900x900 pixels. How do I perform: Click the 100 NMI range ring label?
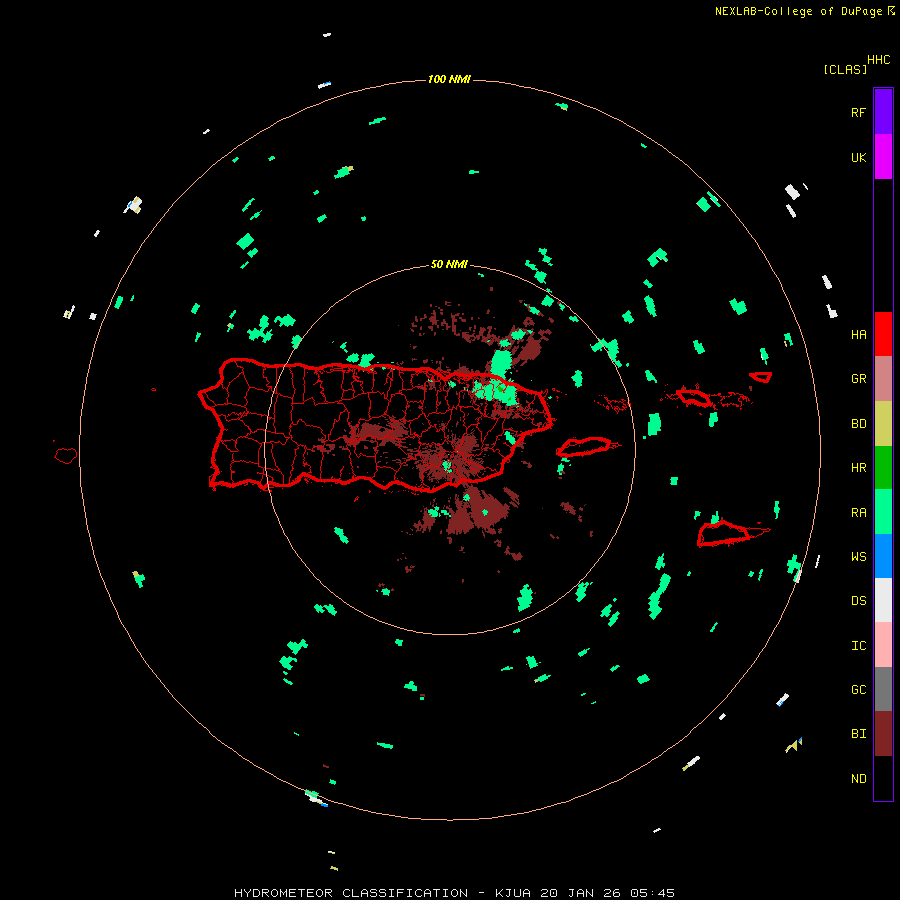[449, 79]
